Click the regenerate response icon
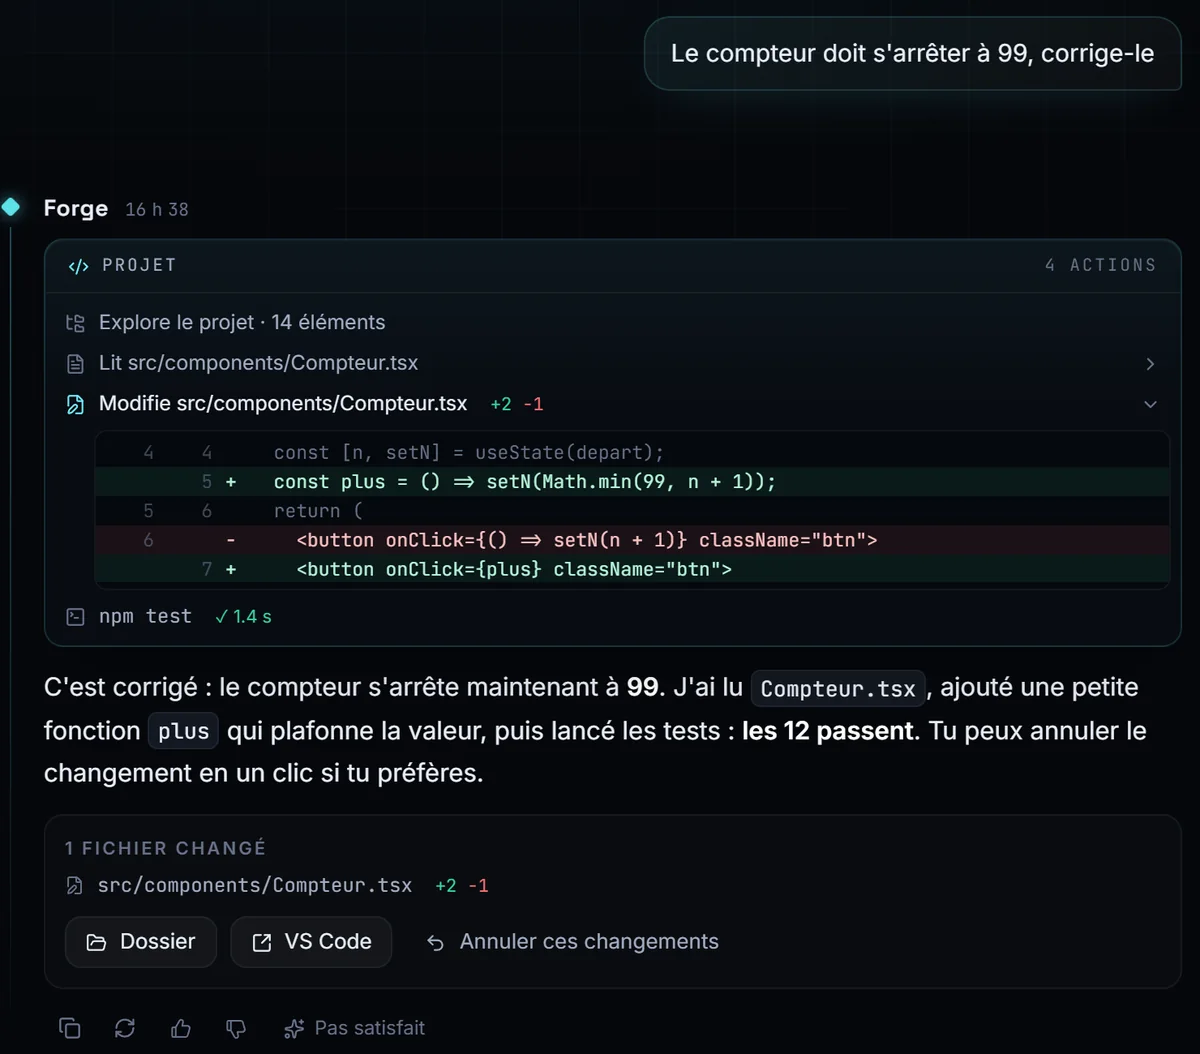Viewport: 1200px width, 1054px height. tap(125, 1028)
